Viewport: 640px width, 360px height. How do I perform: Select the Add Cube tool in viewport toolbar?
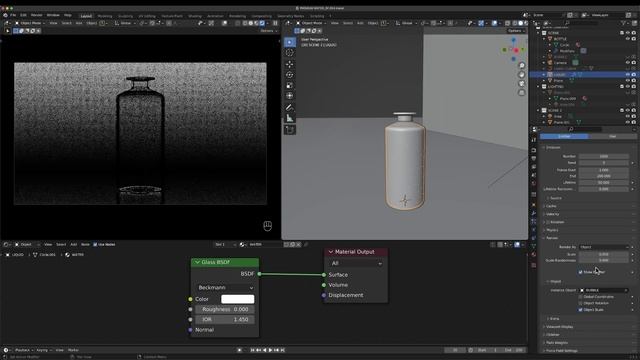(x=289, y=130)
